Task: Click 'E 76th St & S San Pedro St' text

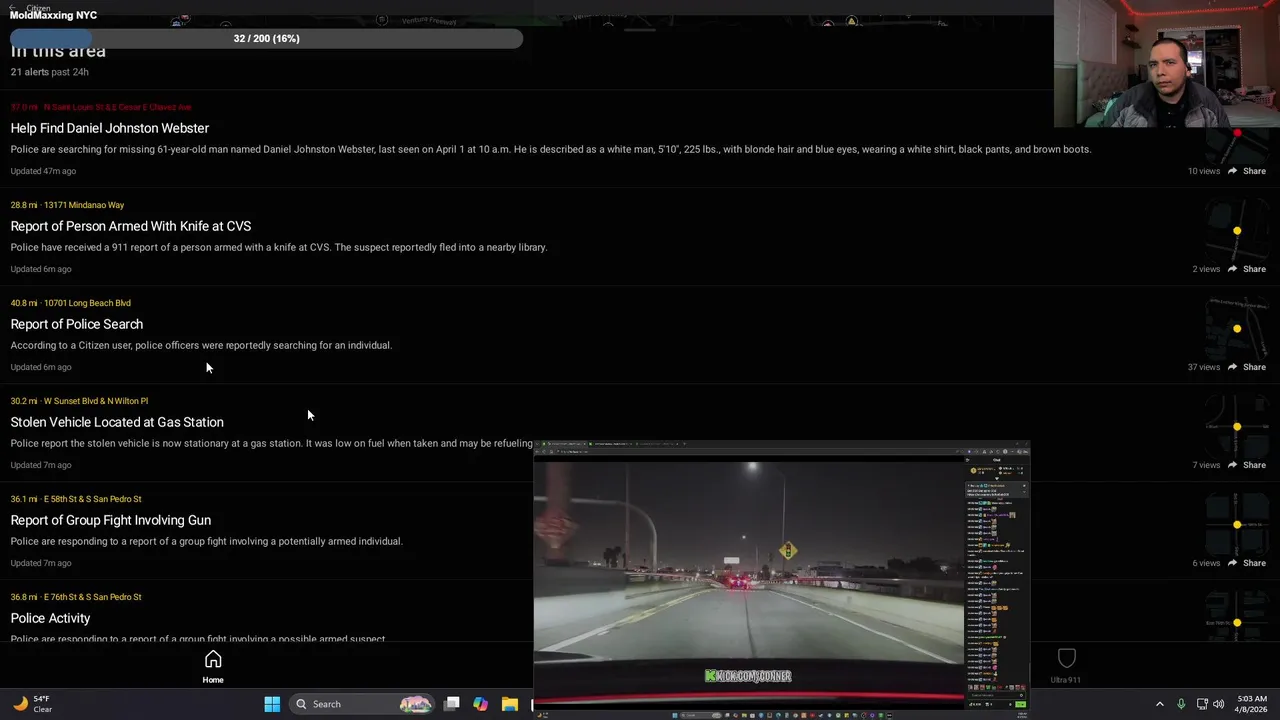Action: coord(93,597)
